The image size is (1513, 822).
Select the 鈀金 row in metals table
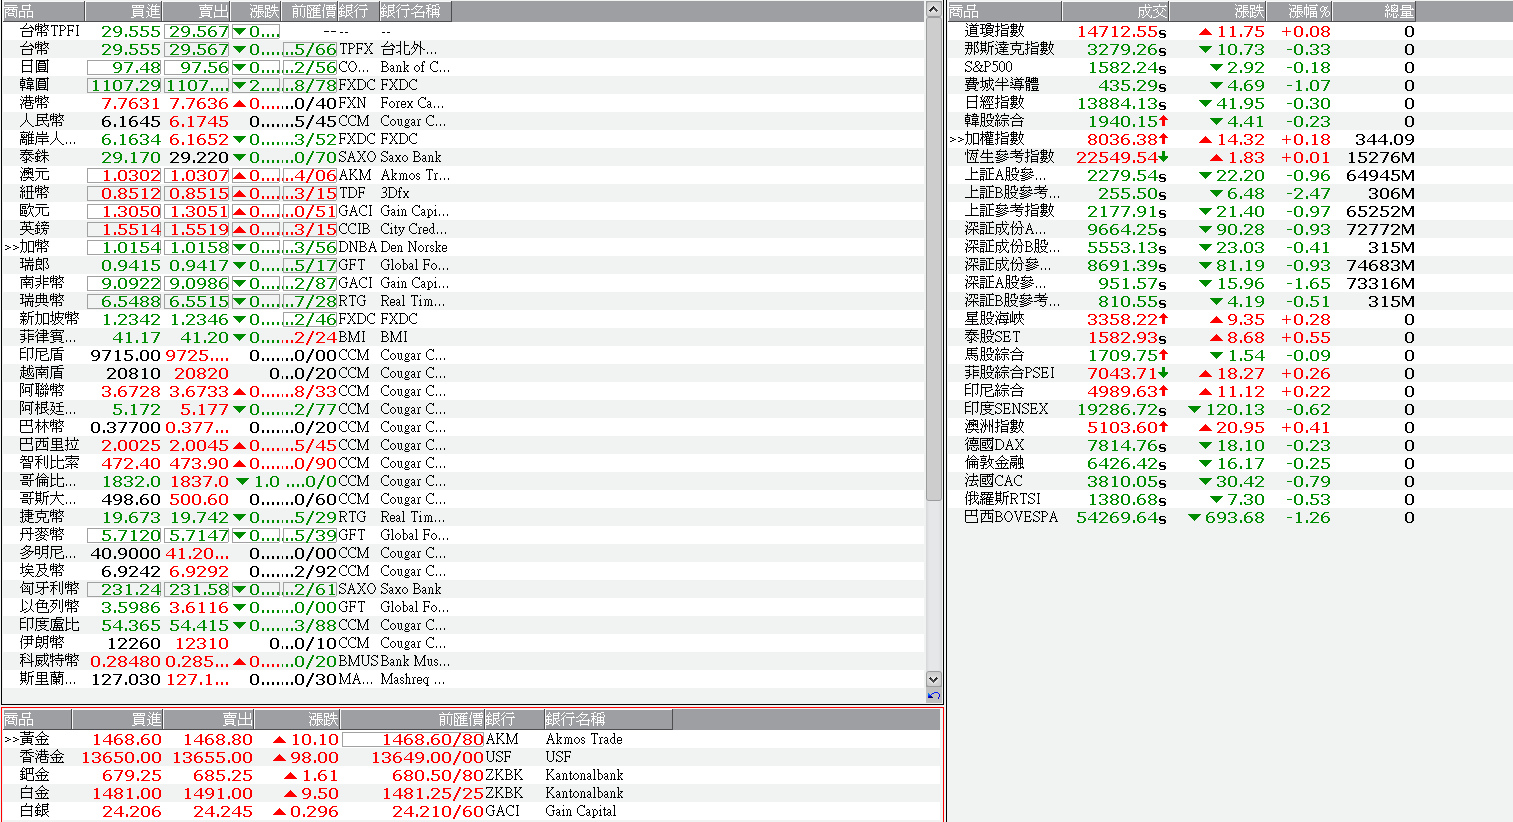point(471,775)
